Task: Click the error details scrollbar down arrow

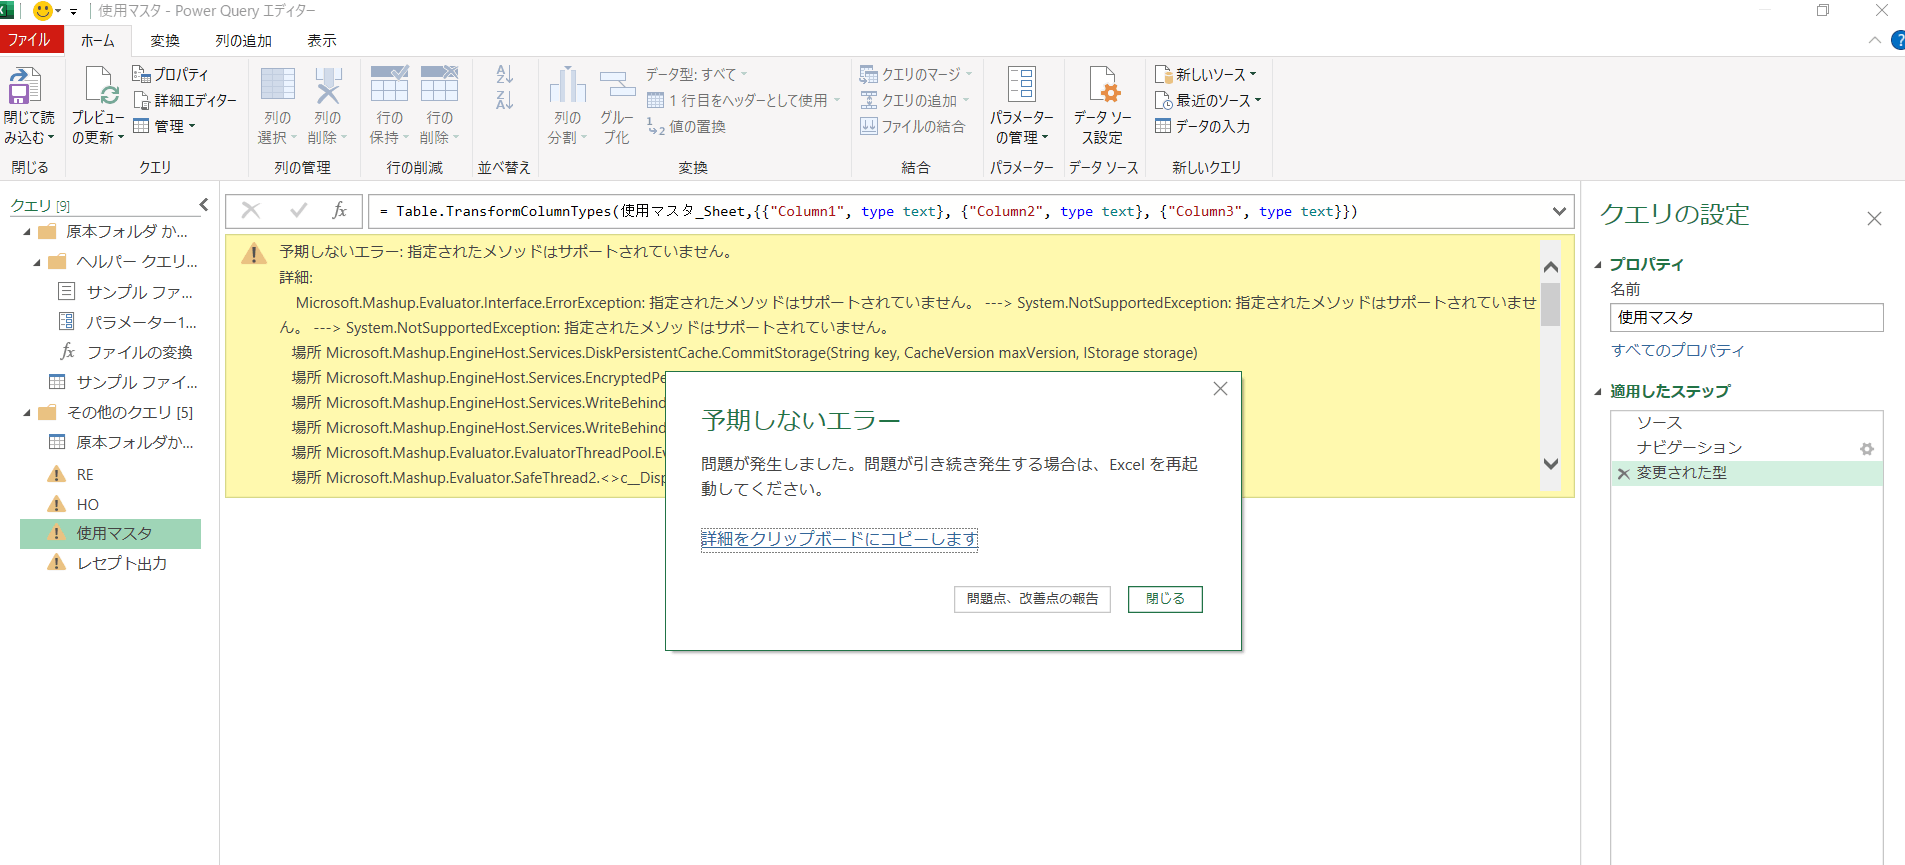Action: point(1551,463)
